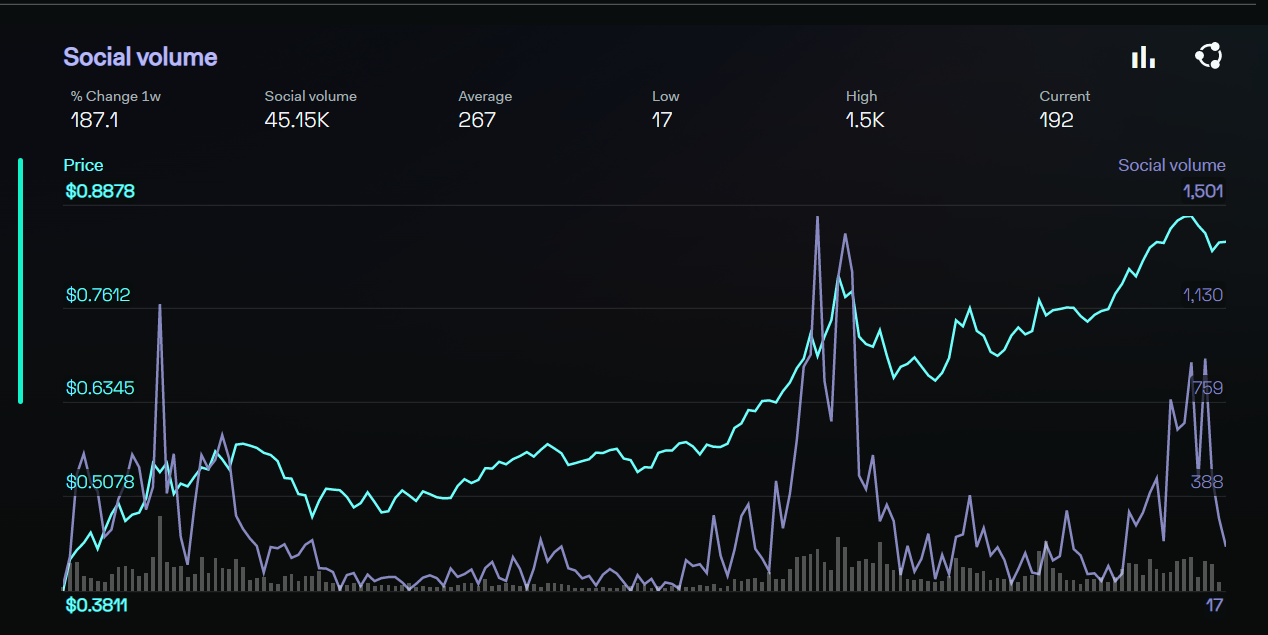Click the $0.3811 price axis minimum label
This screenshot has height=635, width=1268.
point(96,605)
